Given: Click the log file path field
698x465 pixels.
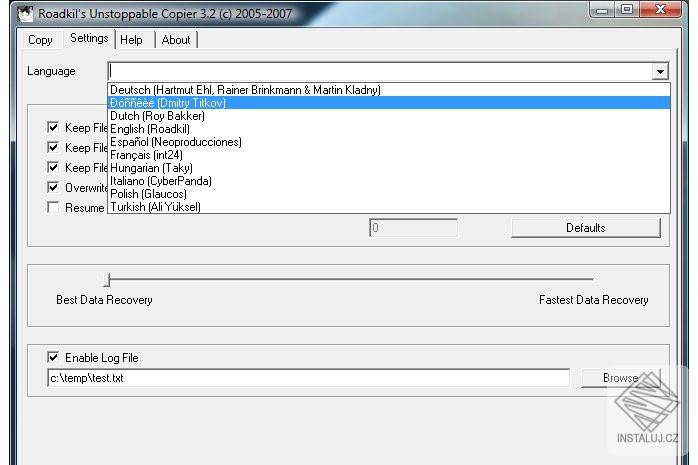Looking at the screenshot, I should pos(308,378).
